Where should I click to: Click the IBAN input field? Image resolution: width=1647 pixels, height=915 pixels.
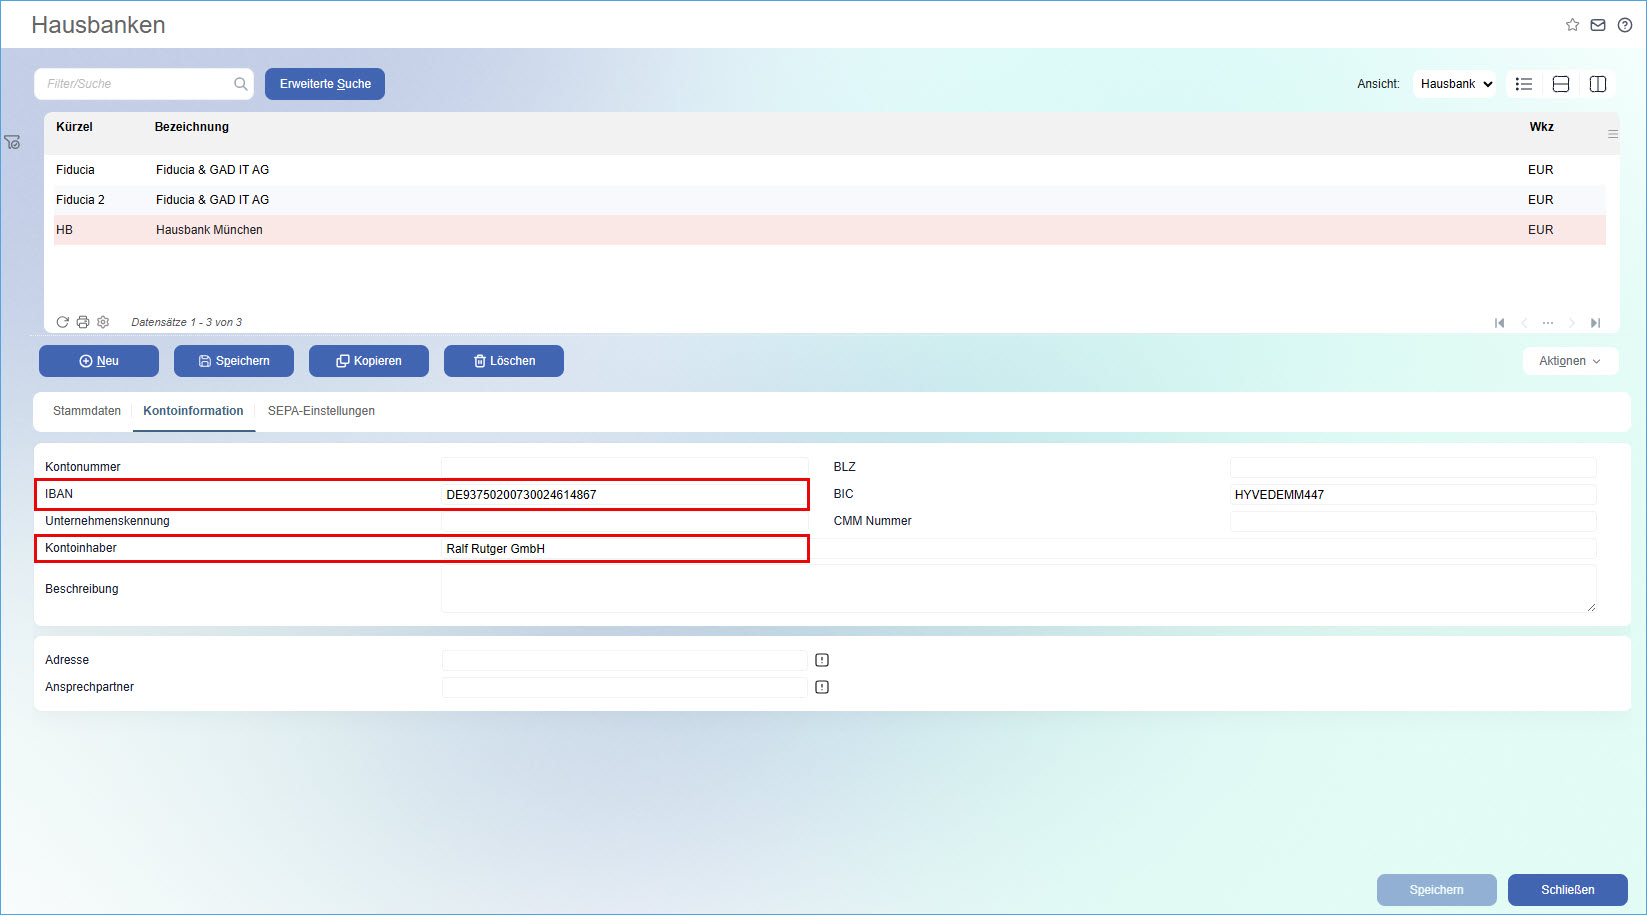point(625,494)
